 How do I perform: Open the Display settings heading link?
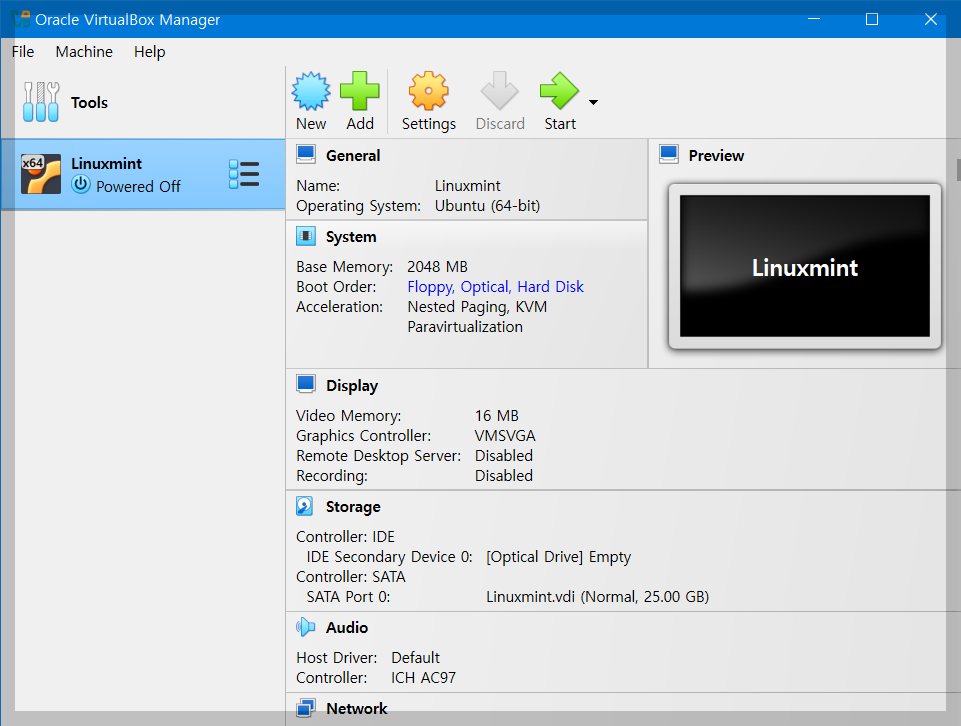(352, 386)
